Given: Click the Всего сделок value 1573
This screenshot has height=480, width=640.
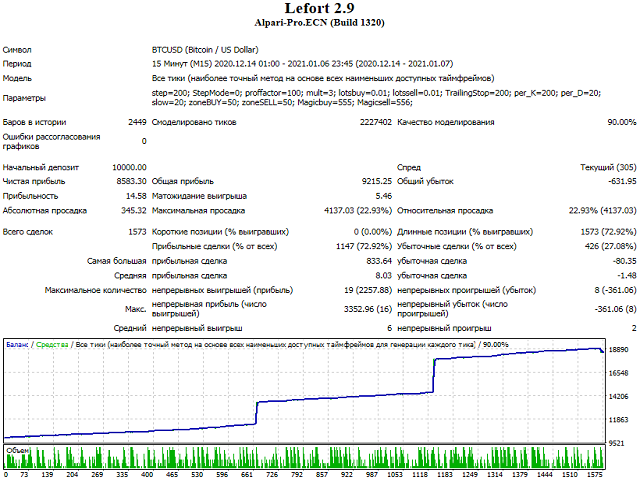Looking at the screenshot, I should tap(136, 232).
